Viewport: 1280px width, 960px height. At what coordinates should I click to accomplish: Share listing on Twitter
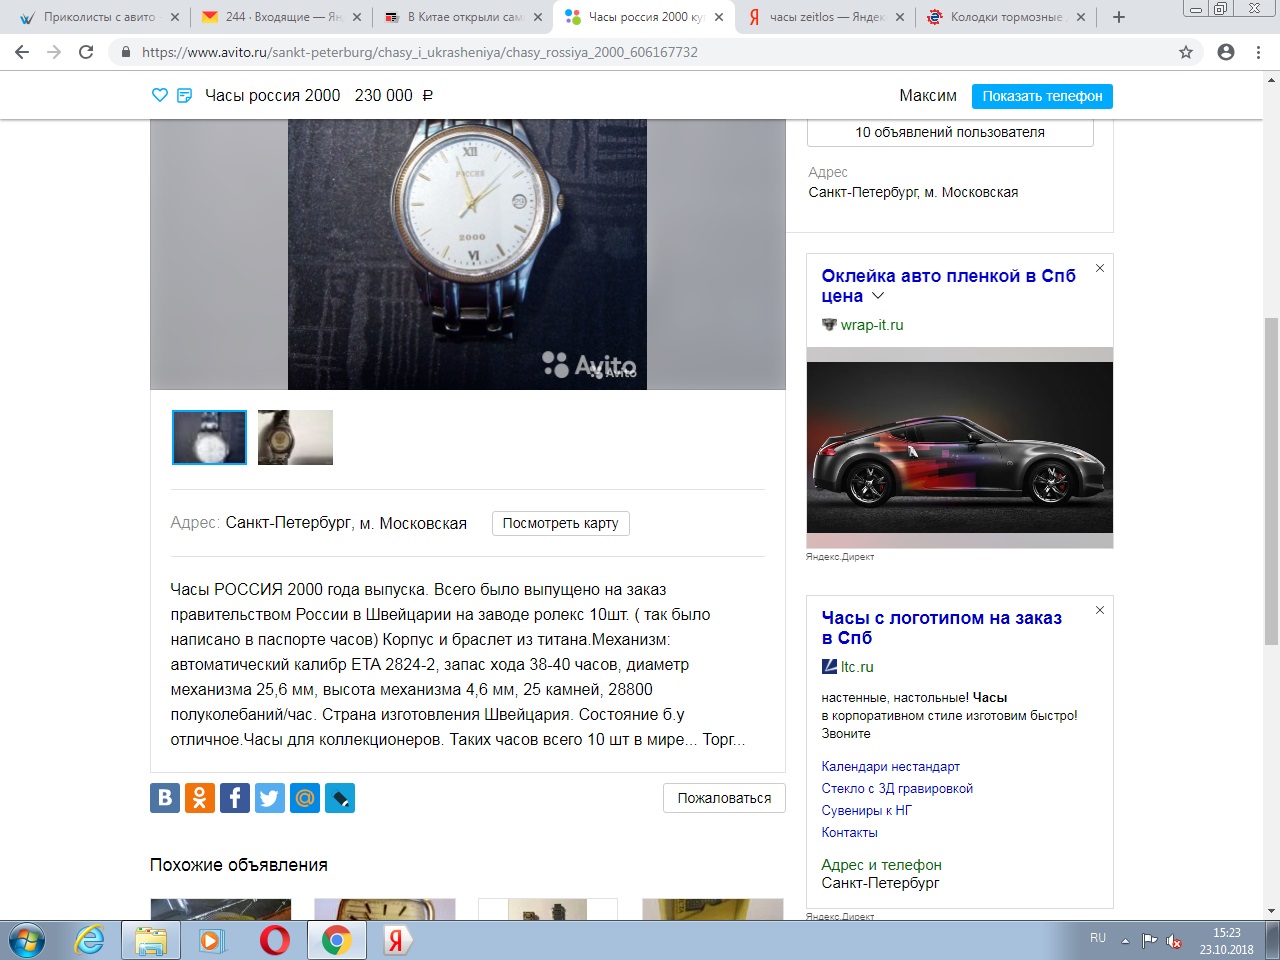point(270,798)
